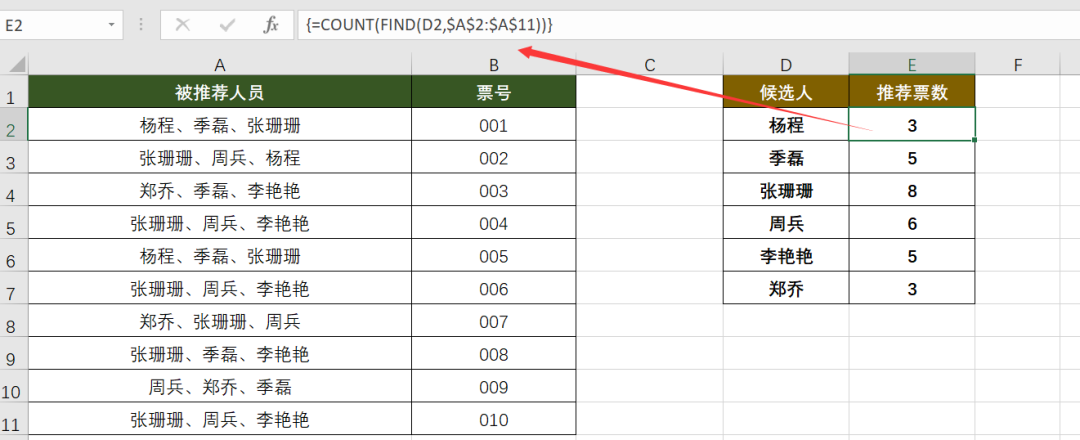The image size is (1080, 440).
Task: Select cell with 郑乔、张珊珊、周兵
Action: click(x=220, y=322)
